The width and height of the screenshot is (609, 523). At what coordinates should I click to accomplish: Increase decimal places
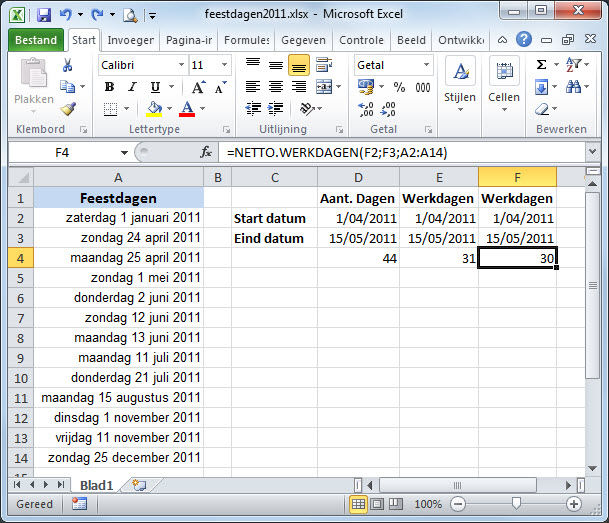(x=366, y=109)
